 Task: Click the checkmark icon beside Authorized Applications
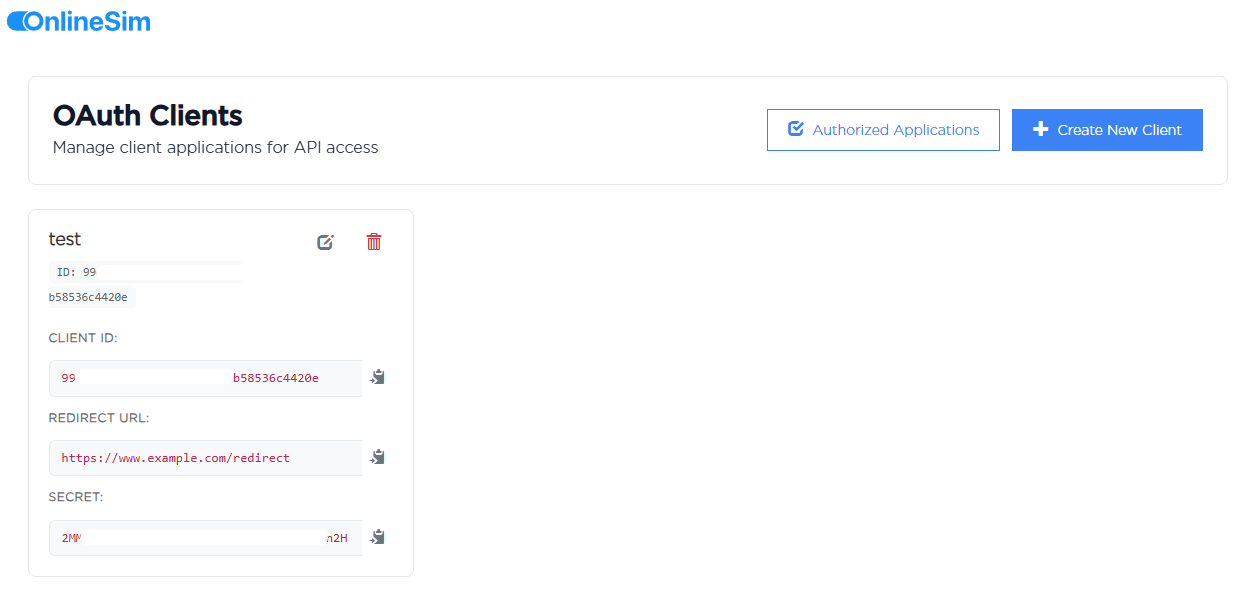(795, 129)
